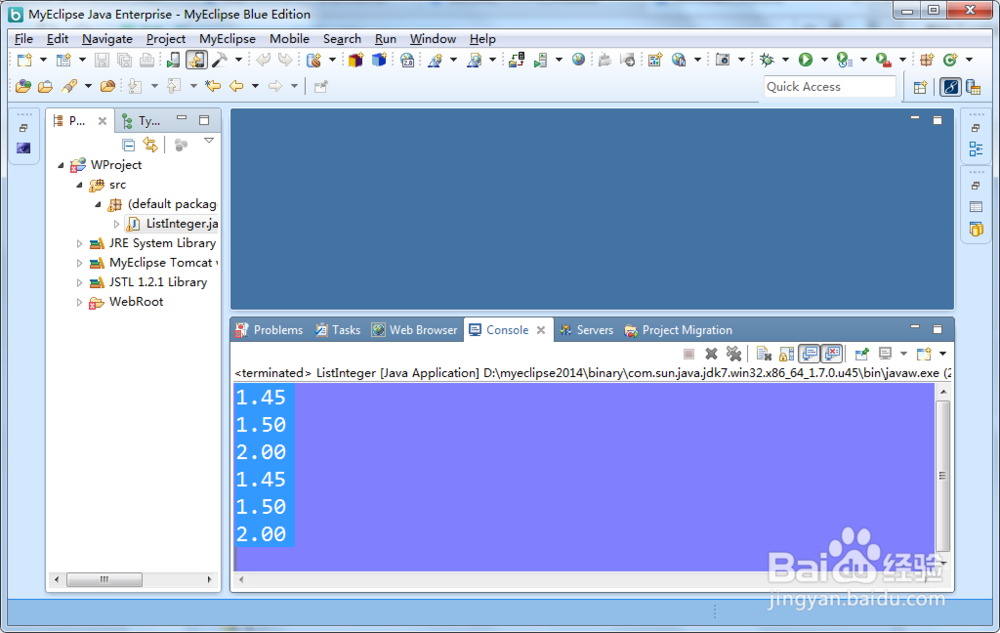Click the Console vertical scrollbar thumb
Image resolution: width=1000 pixels, height=633 pixels.
[x=943, y=475]
